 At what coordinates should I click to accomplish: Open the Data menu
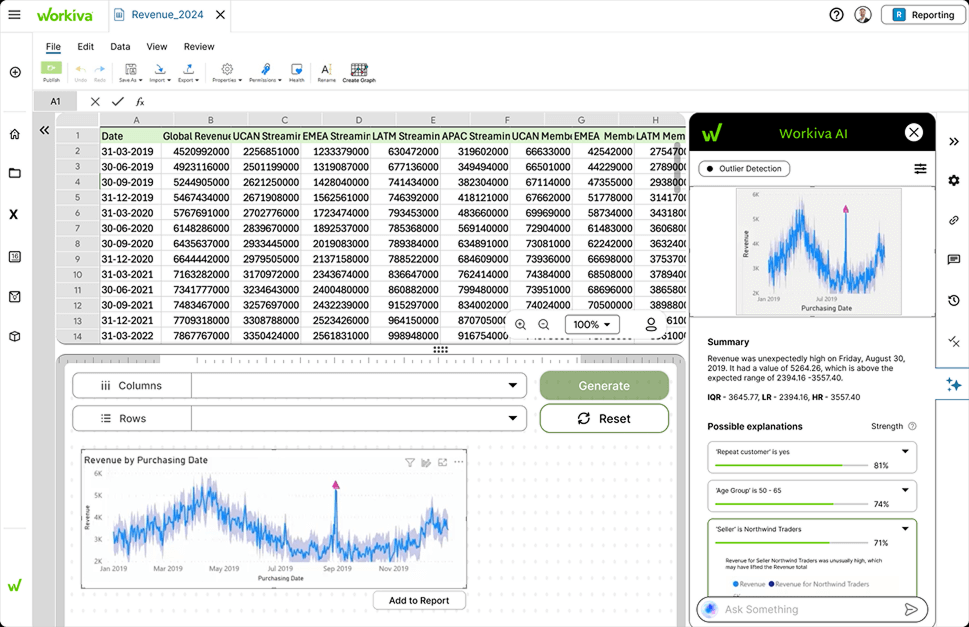click(120, 46)
